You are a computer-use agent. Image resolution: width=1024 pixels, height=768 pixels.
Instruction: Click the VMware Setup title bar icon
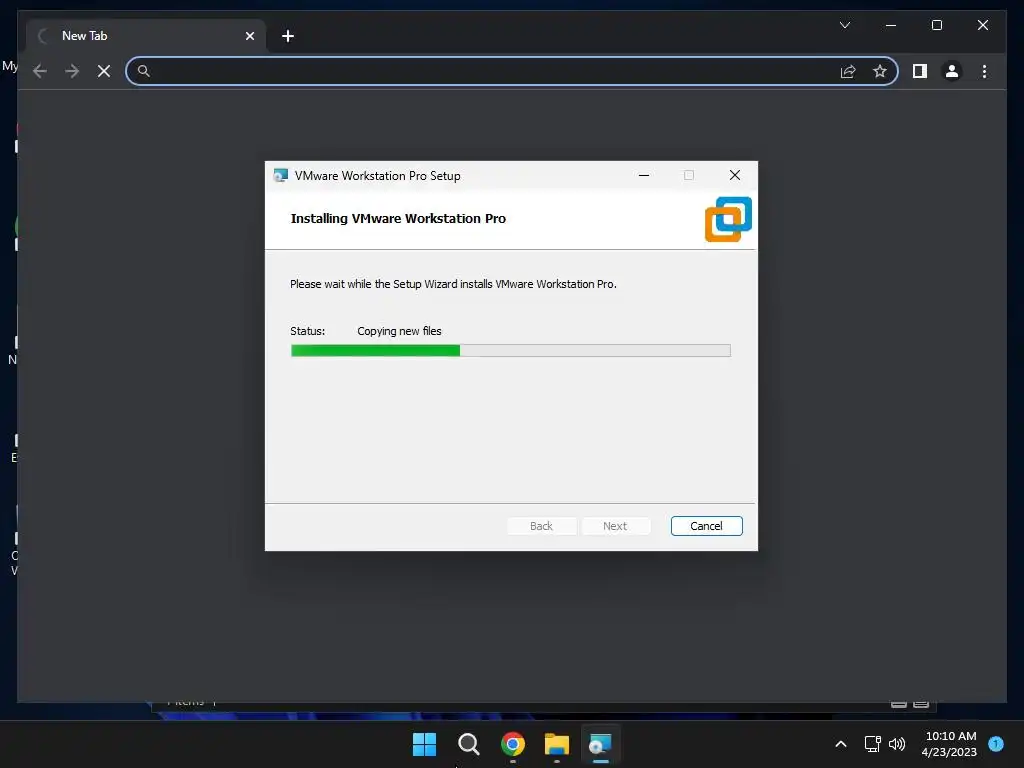tap(281, 176)
